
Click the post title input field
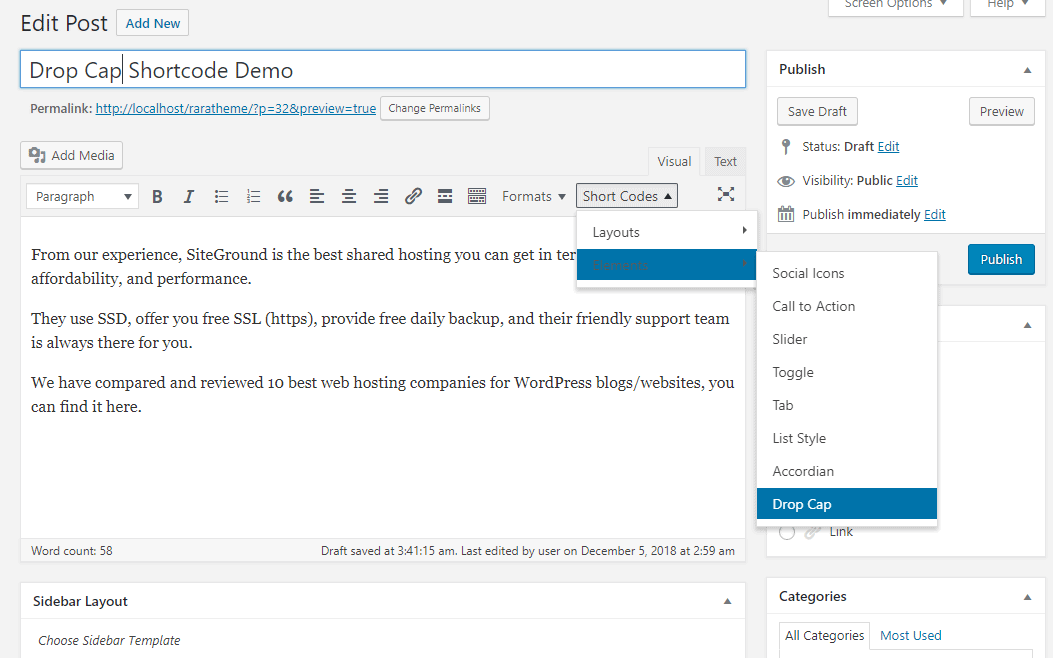click(382, 70)
